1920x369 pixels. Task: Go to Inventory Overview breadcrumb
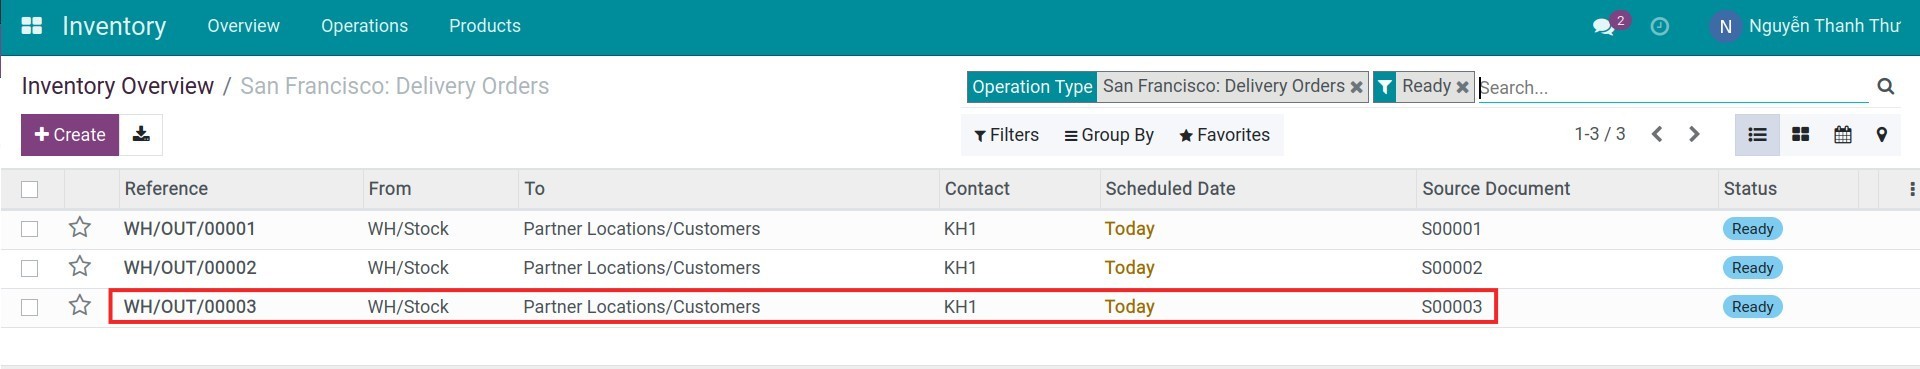click(118, 86)
